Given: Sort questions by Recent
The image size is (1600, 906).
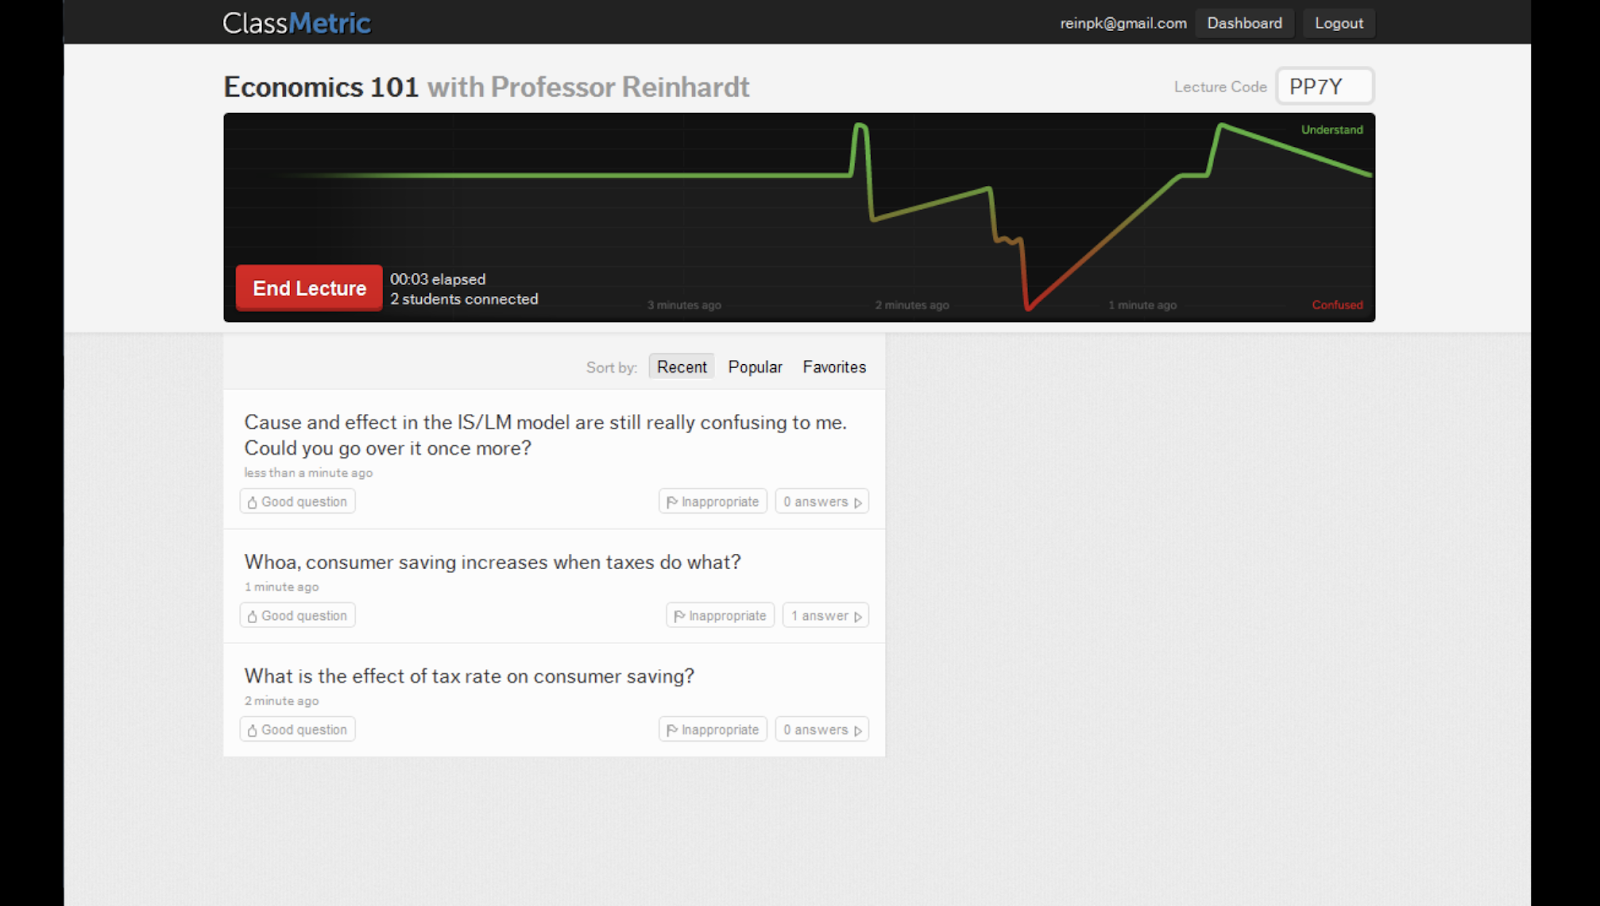Looking at the screenshot, I should (x=682, y=367).
